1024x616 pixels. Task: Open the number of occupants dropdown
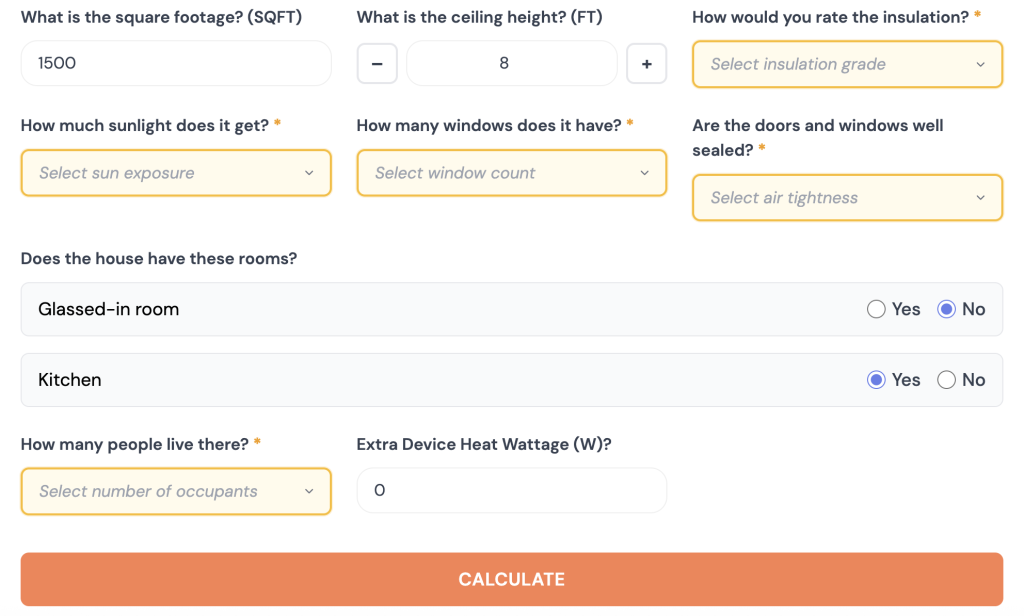(175, 491)
